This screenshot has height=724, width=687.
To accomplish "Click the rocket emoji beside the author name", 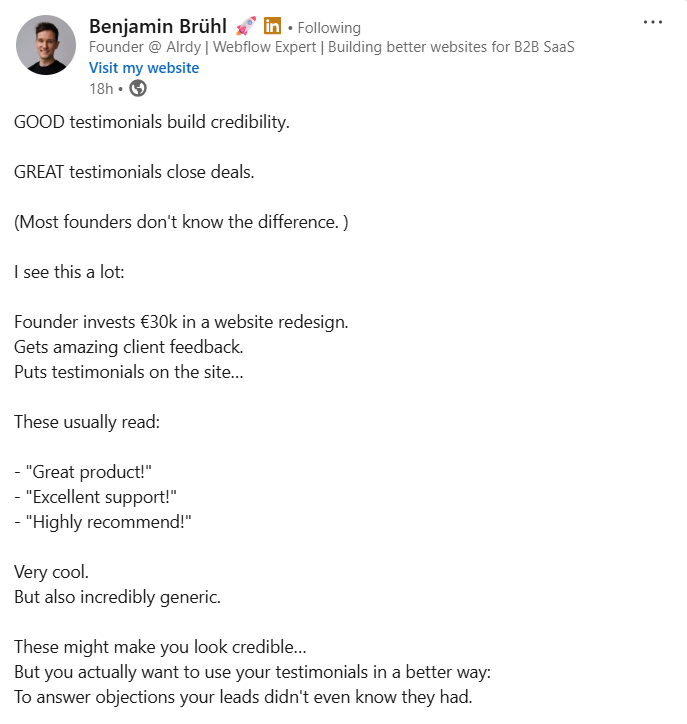I will click(x=246, y=26).
